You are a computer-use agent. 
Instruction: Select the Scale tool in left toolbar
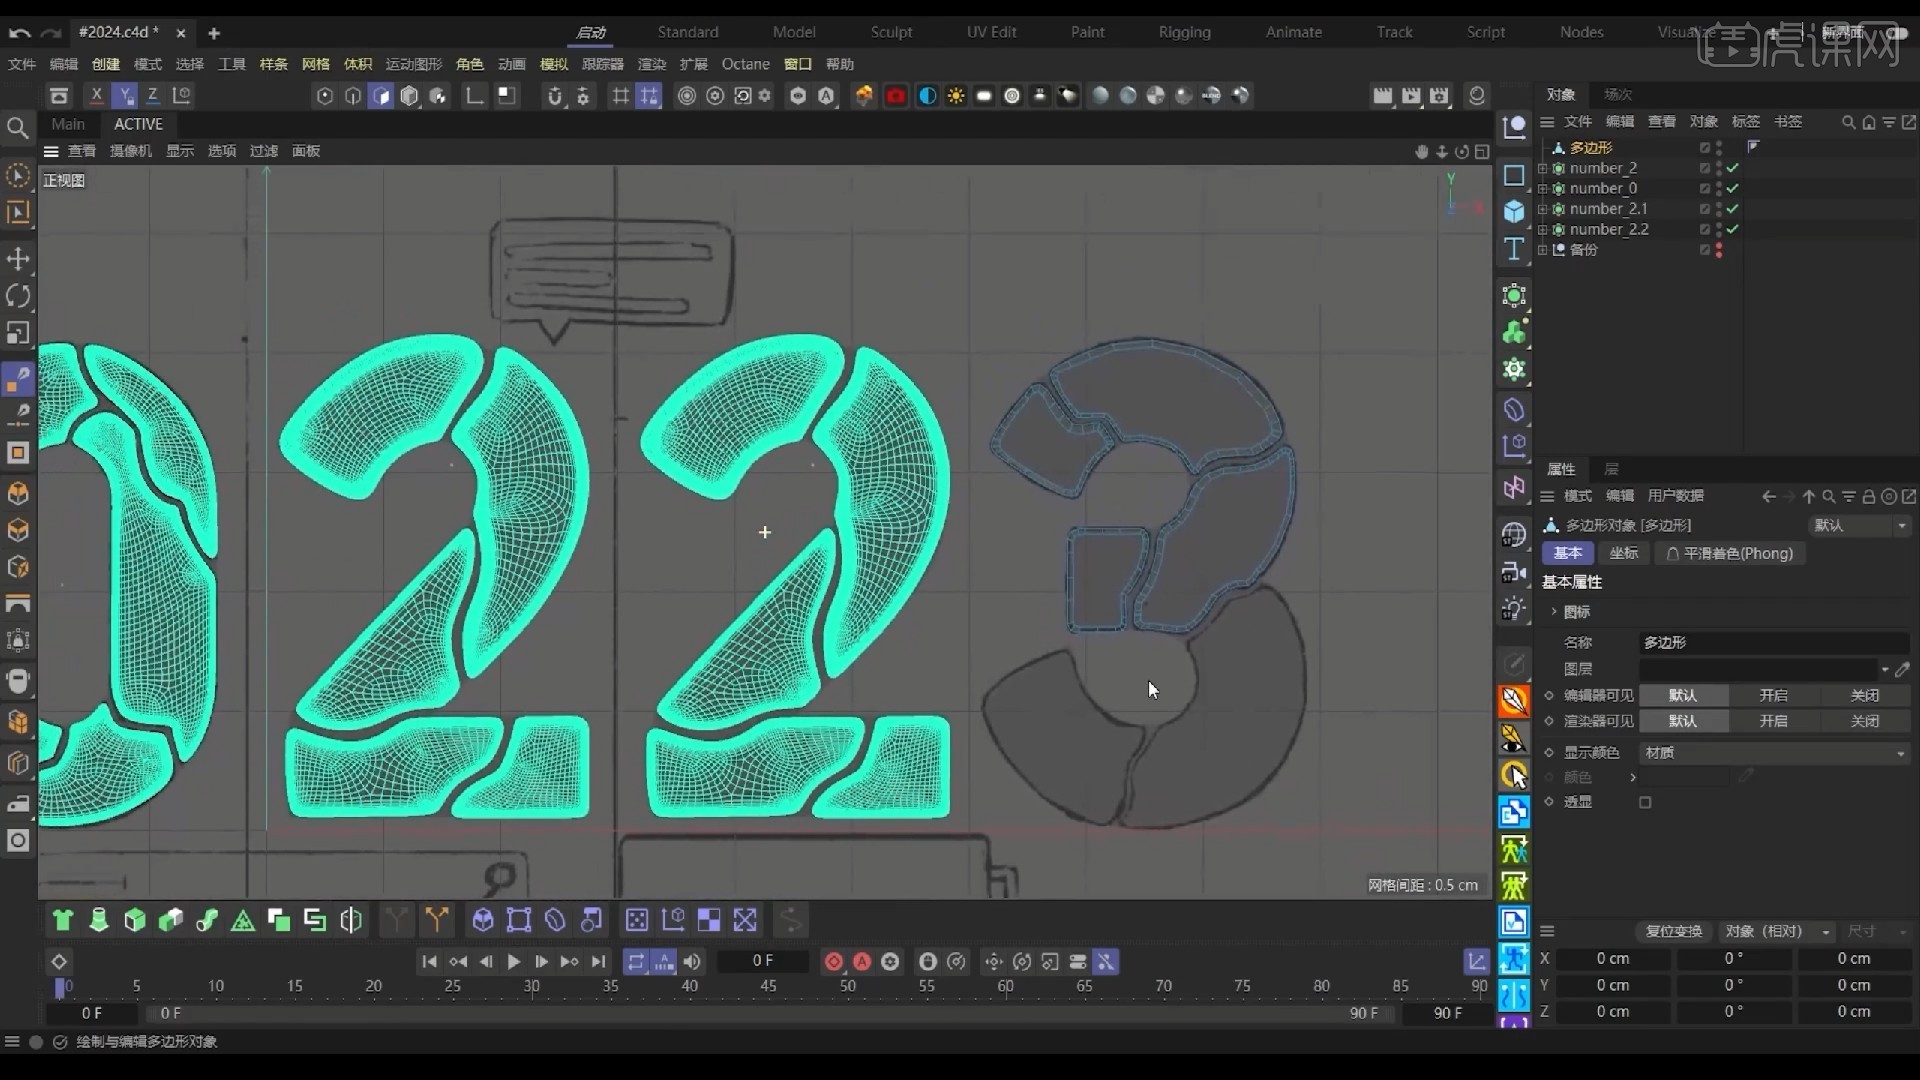18,333
